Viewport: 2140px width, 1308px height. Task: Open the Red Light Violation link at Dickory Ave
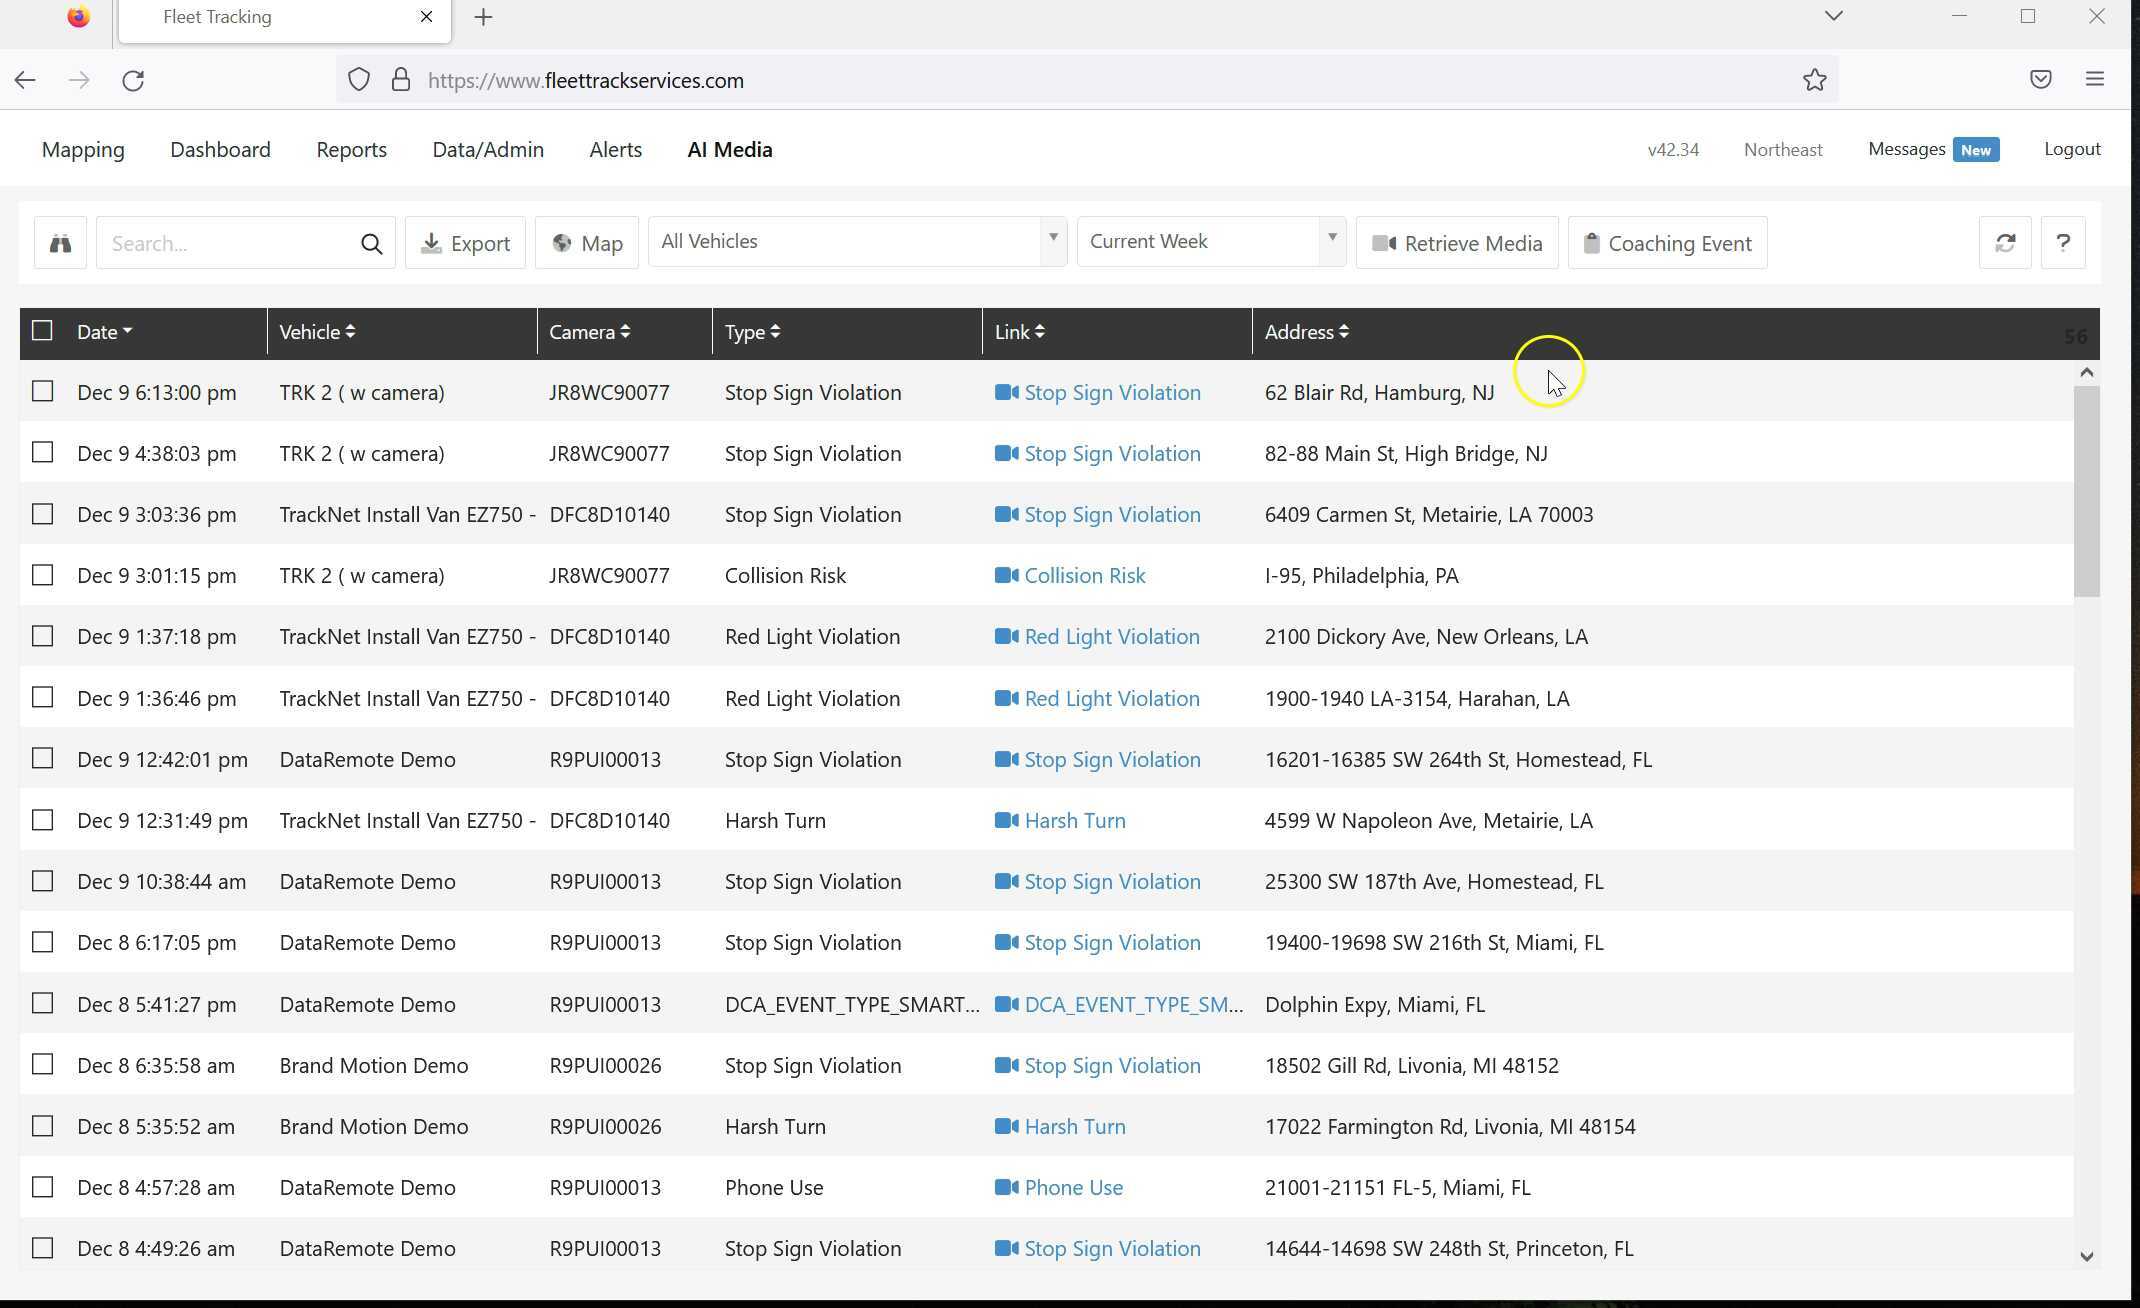(x=1111, y=637)
